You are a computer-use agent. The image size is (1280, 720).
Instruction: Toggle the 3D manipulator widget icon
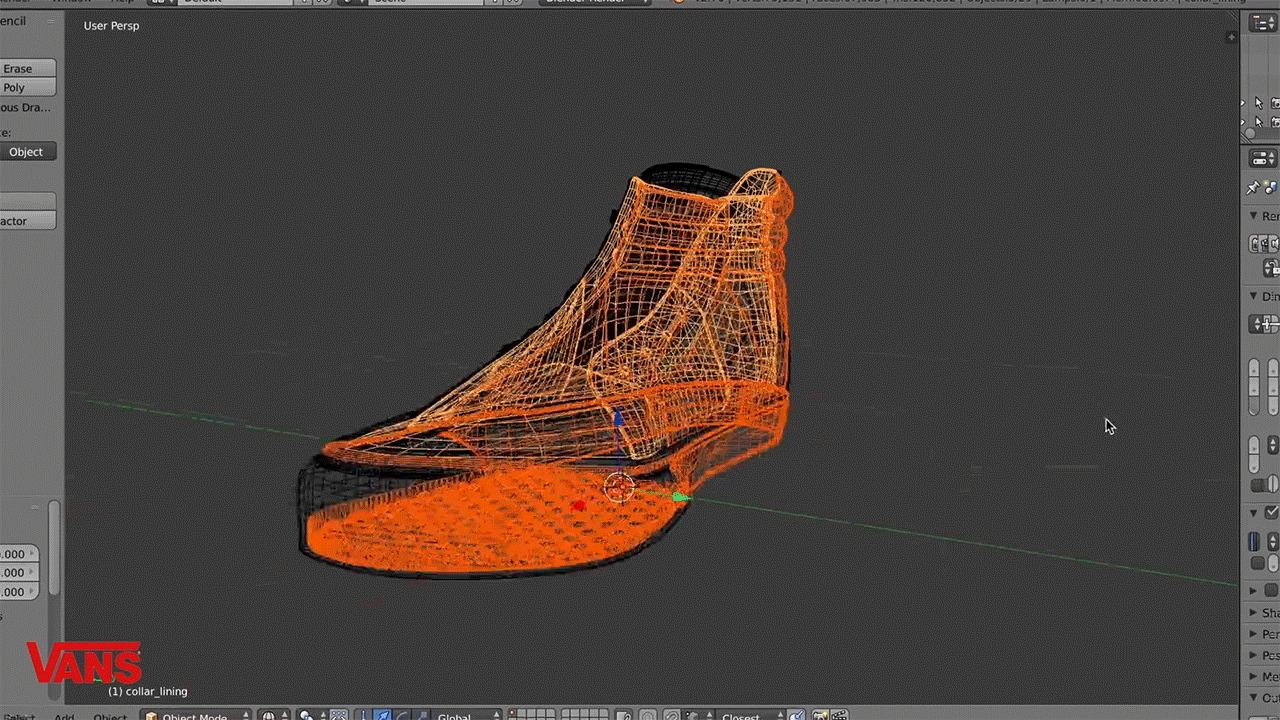coord(363,717)
